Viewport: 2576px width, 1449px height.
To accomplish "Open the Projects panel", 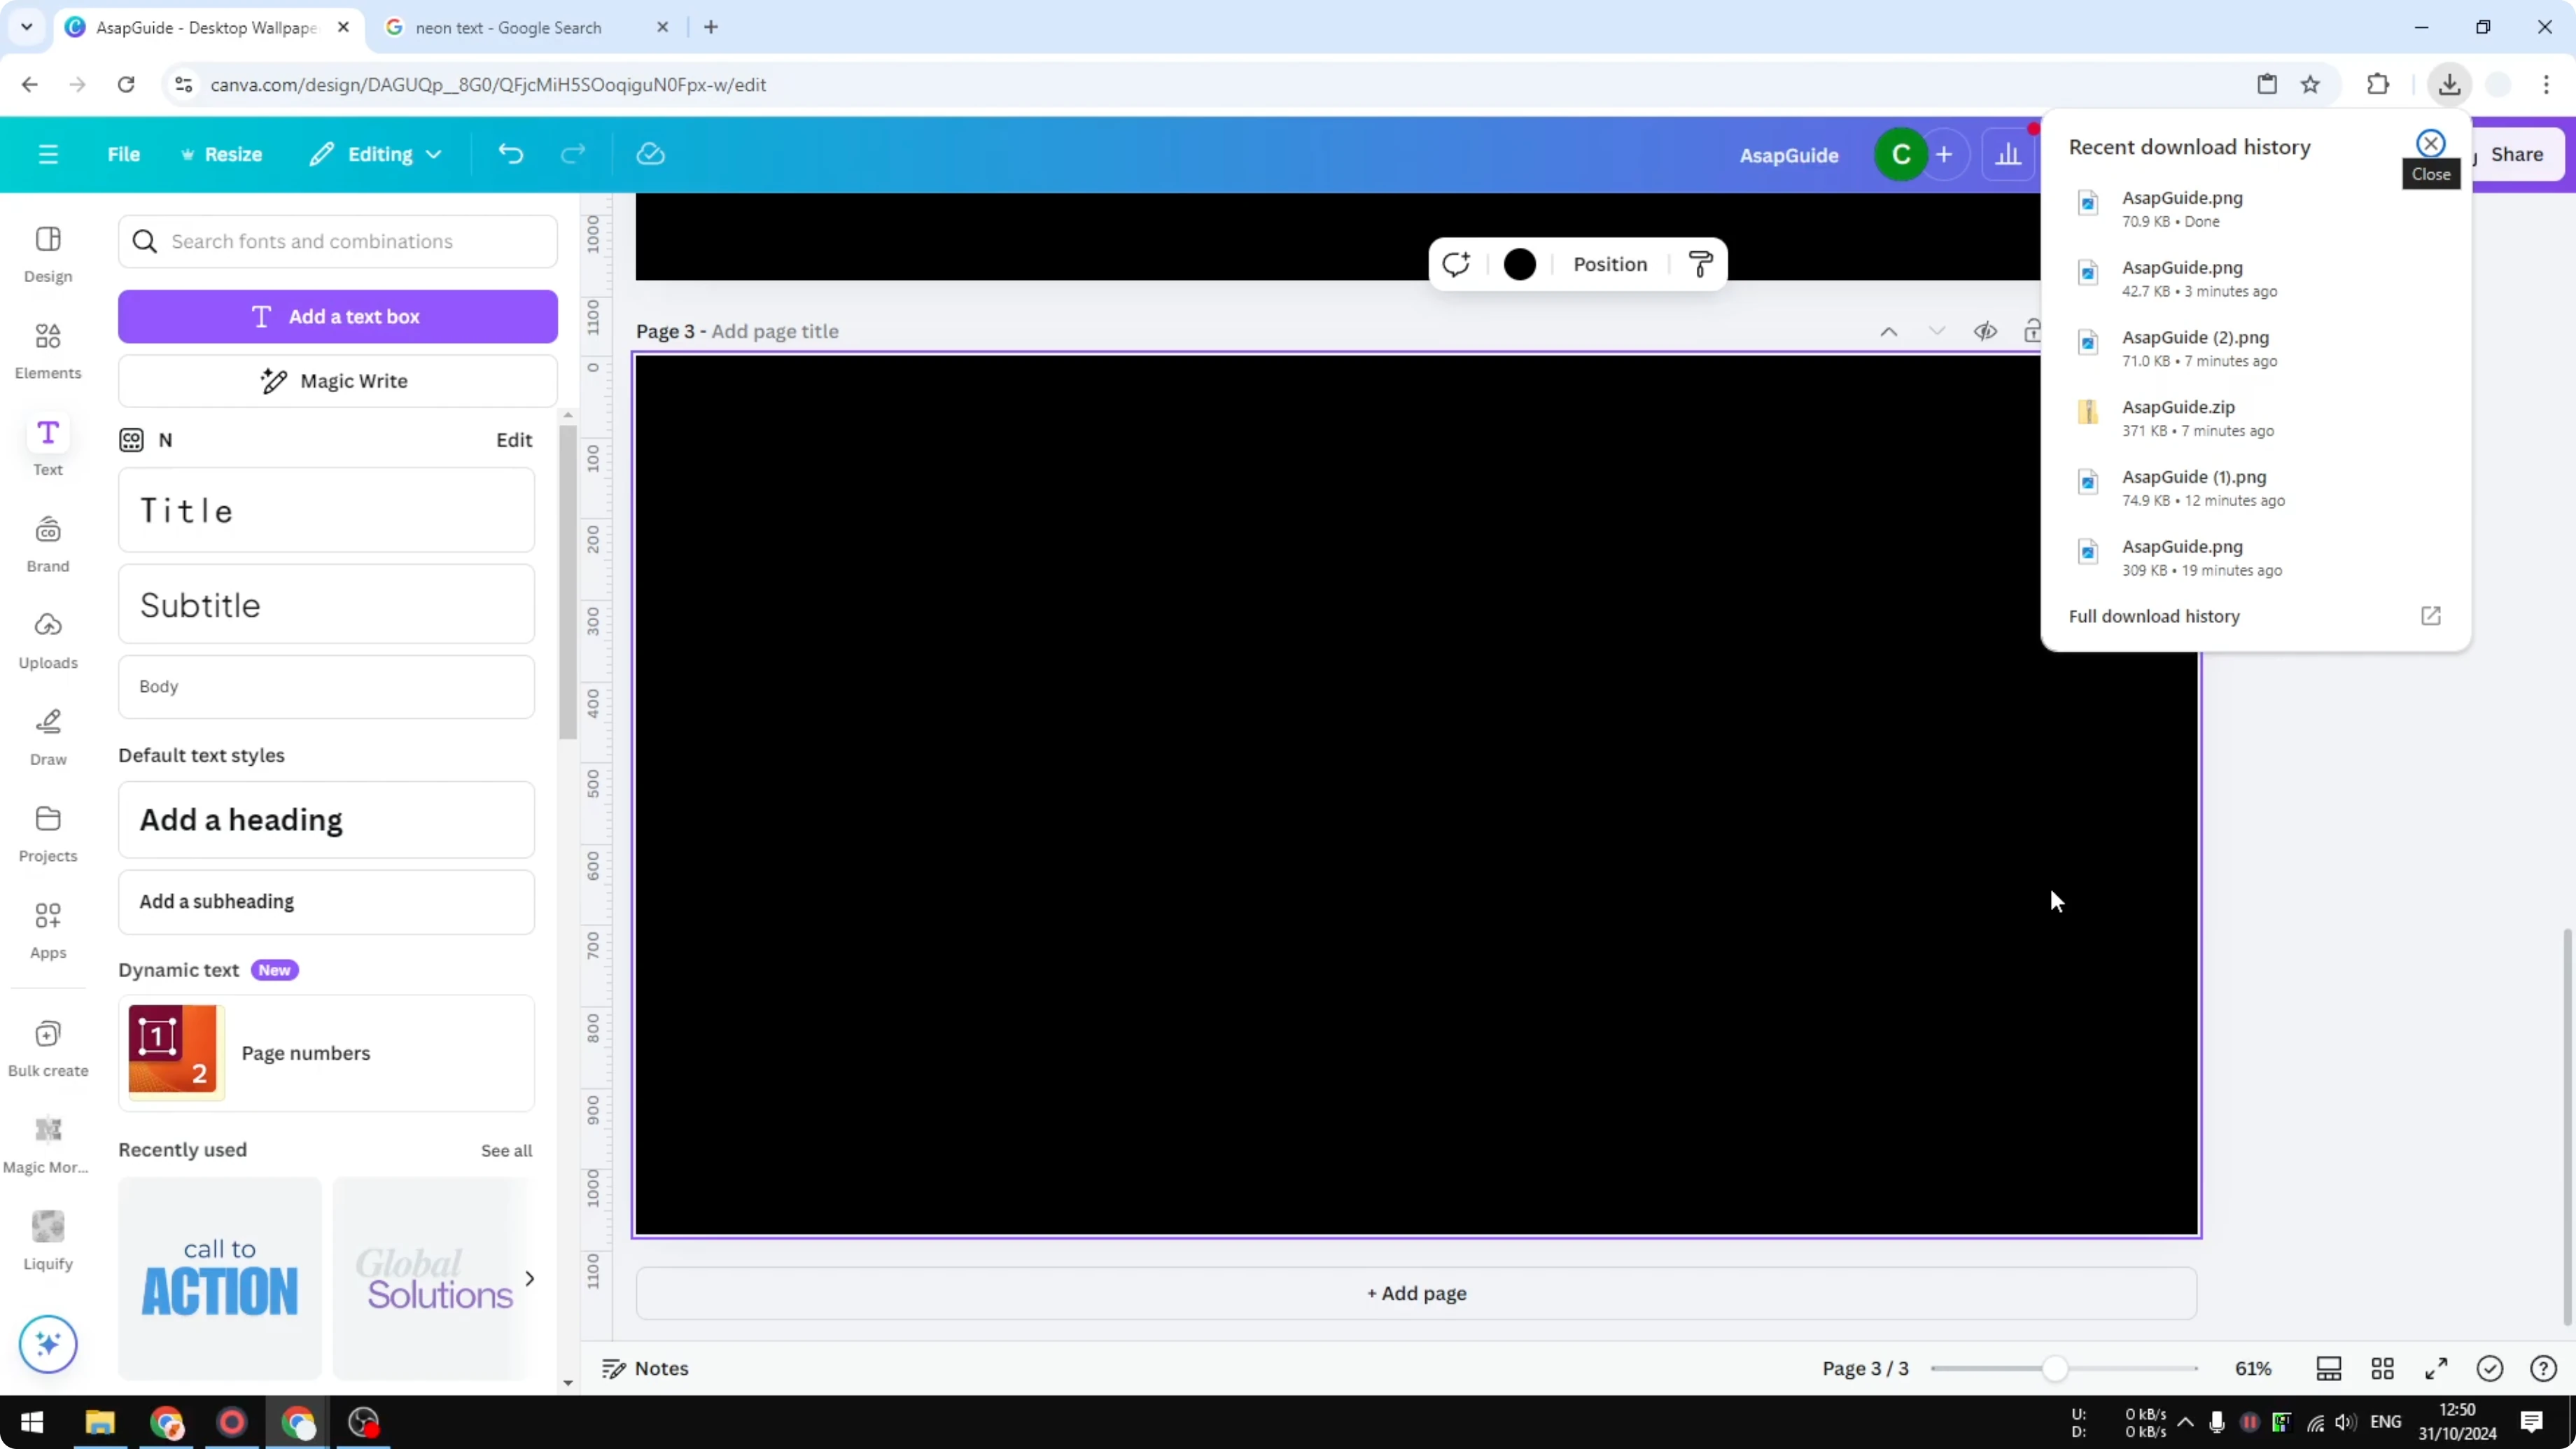I will [47, 832].
